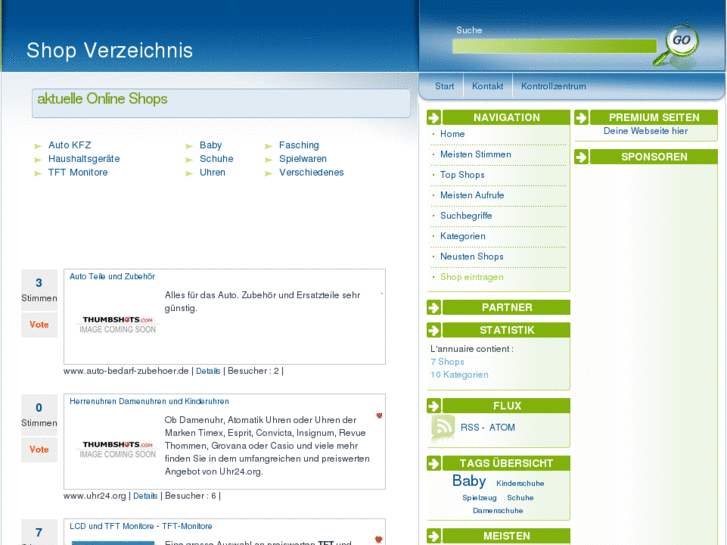Open Details for www.auto-bedarf-zubehoer.de
Viewport: 727px width, 545px height.
(x=208, y=371)
